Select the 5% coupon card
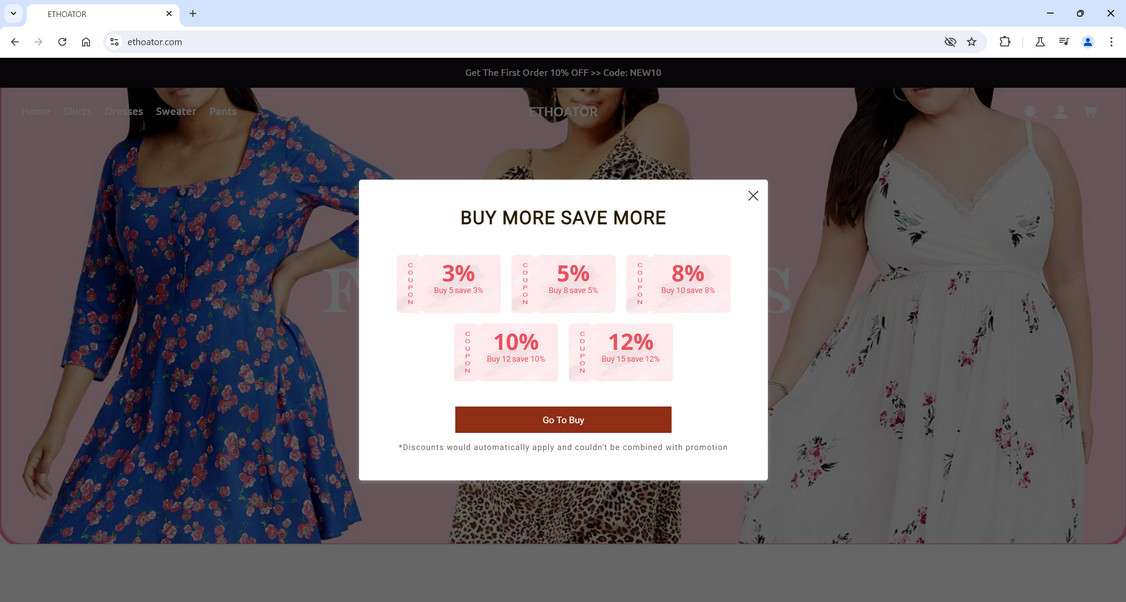The image size is (1126, 602). tap(564, 283)
